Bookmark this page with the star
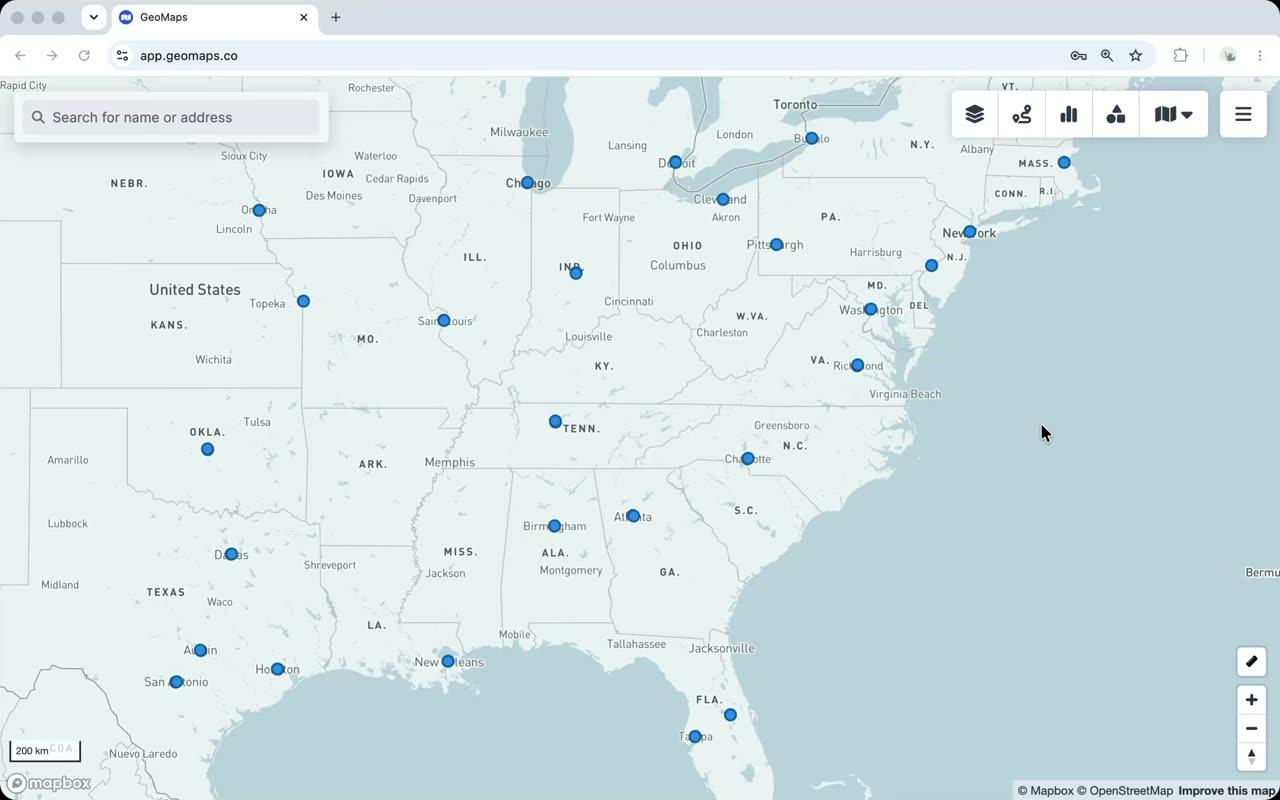This screenshot has width=1280, height=800. 1136,56
